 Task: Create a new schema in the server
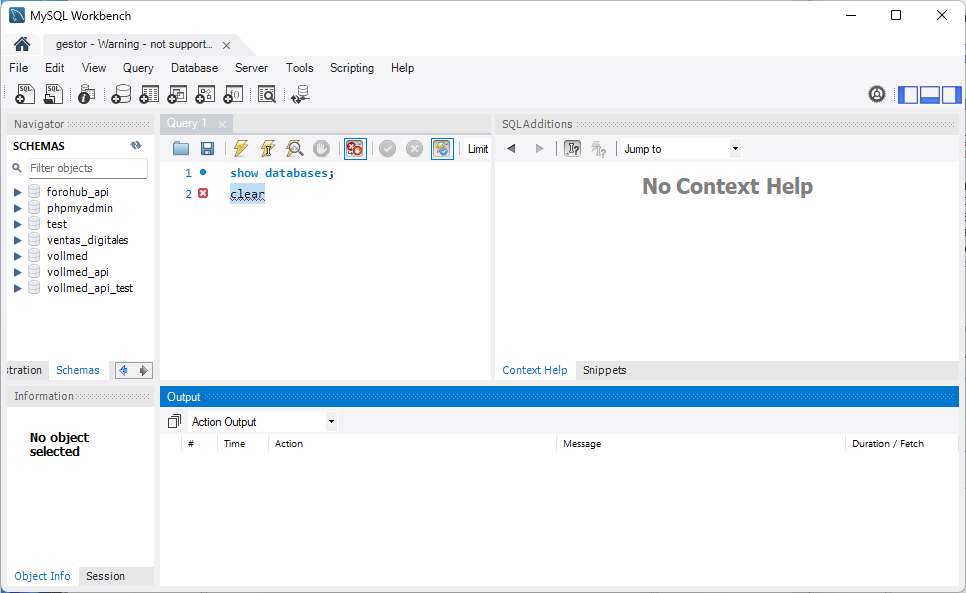pos(121,94)
